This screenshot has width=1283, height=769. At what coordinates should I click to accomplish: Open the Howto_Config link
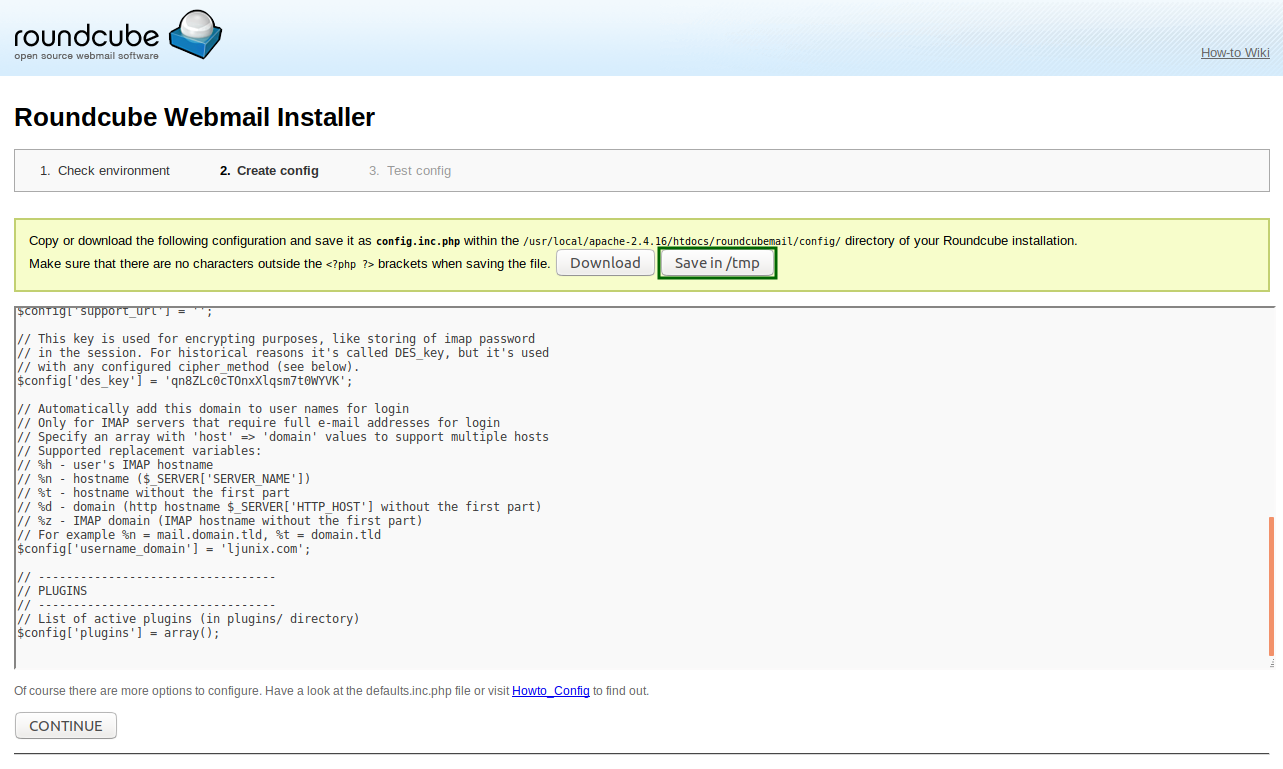(x=551, y=691)
